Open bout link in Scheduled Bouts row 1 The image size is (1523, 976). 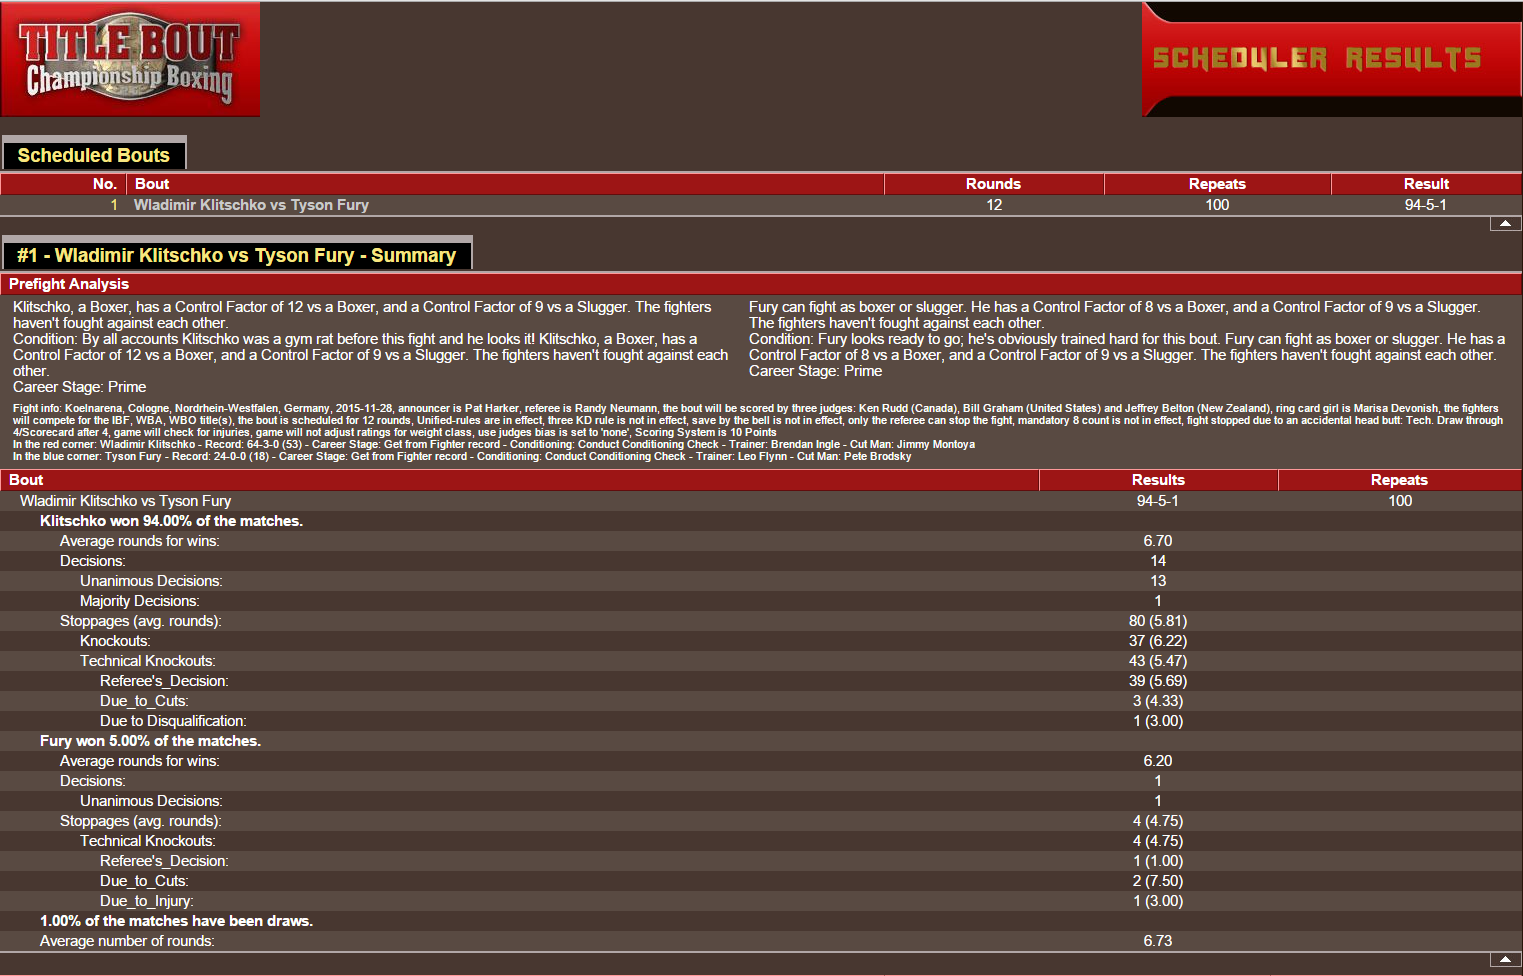[251, 205]
